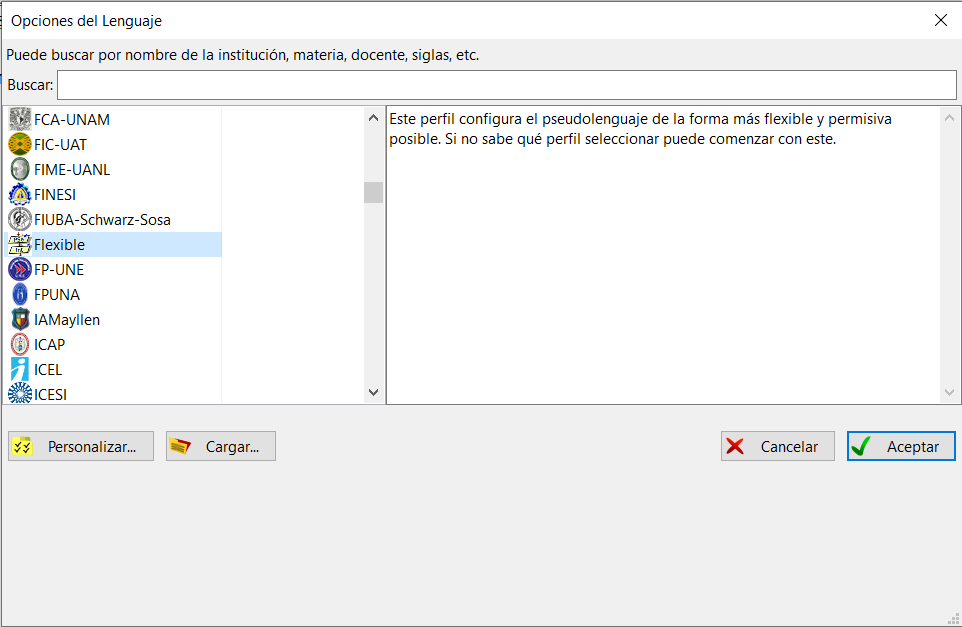Click the Cargar... button
Screen dimensions: 962x627
221,447
